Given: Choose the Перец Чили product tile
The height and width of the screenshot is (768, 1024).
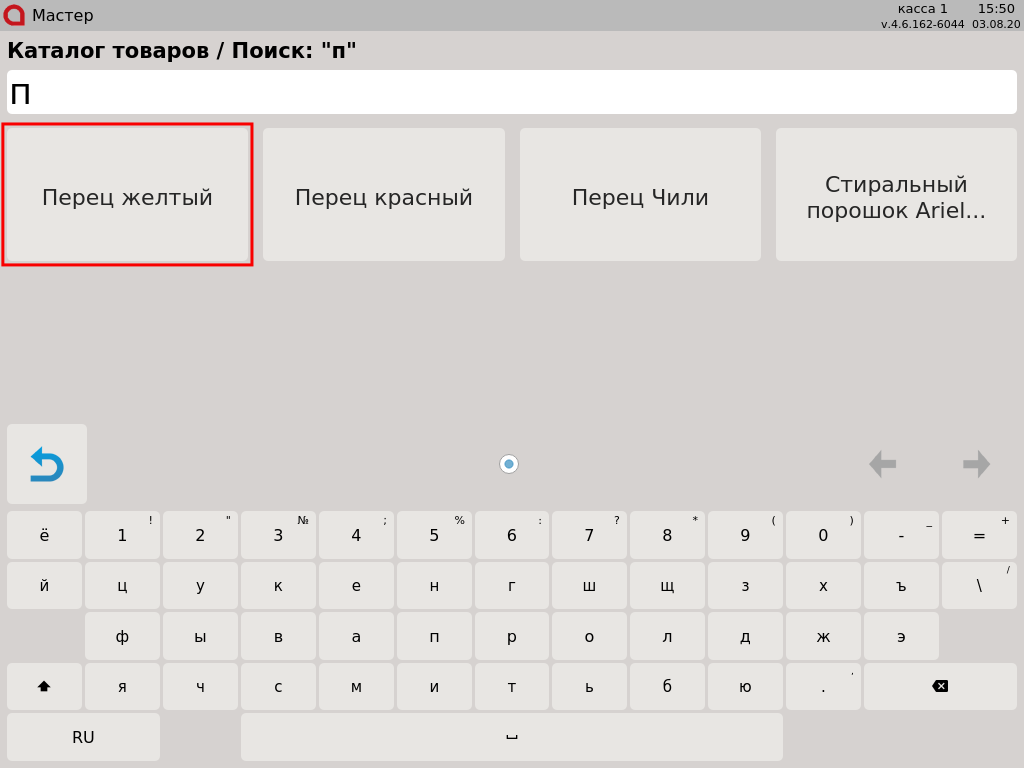Looking at the screenshot, I should pos(640,195).
